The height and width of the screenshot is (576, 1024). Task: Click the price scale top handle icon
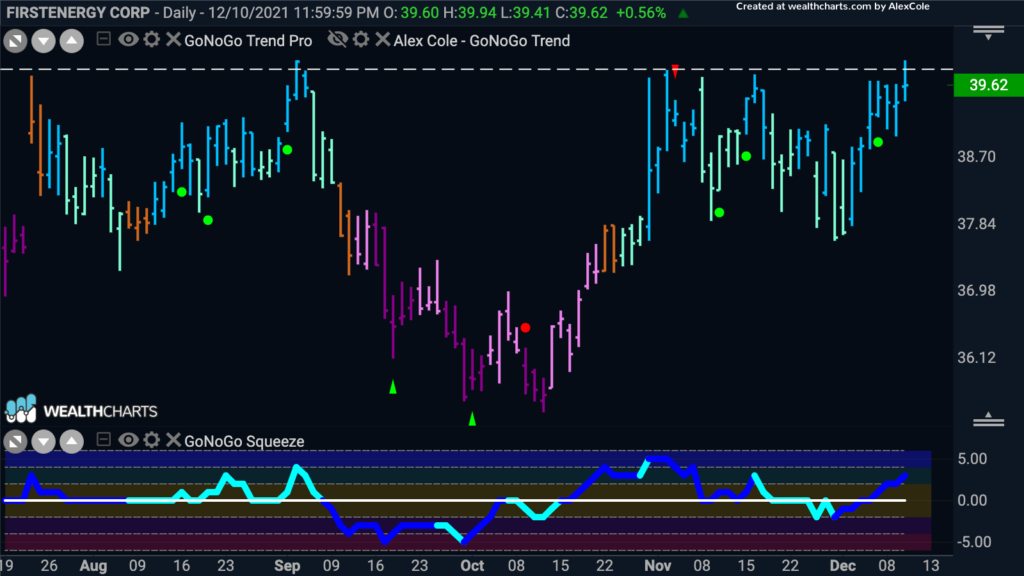click(x=989, y=33)
